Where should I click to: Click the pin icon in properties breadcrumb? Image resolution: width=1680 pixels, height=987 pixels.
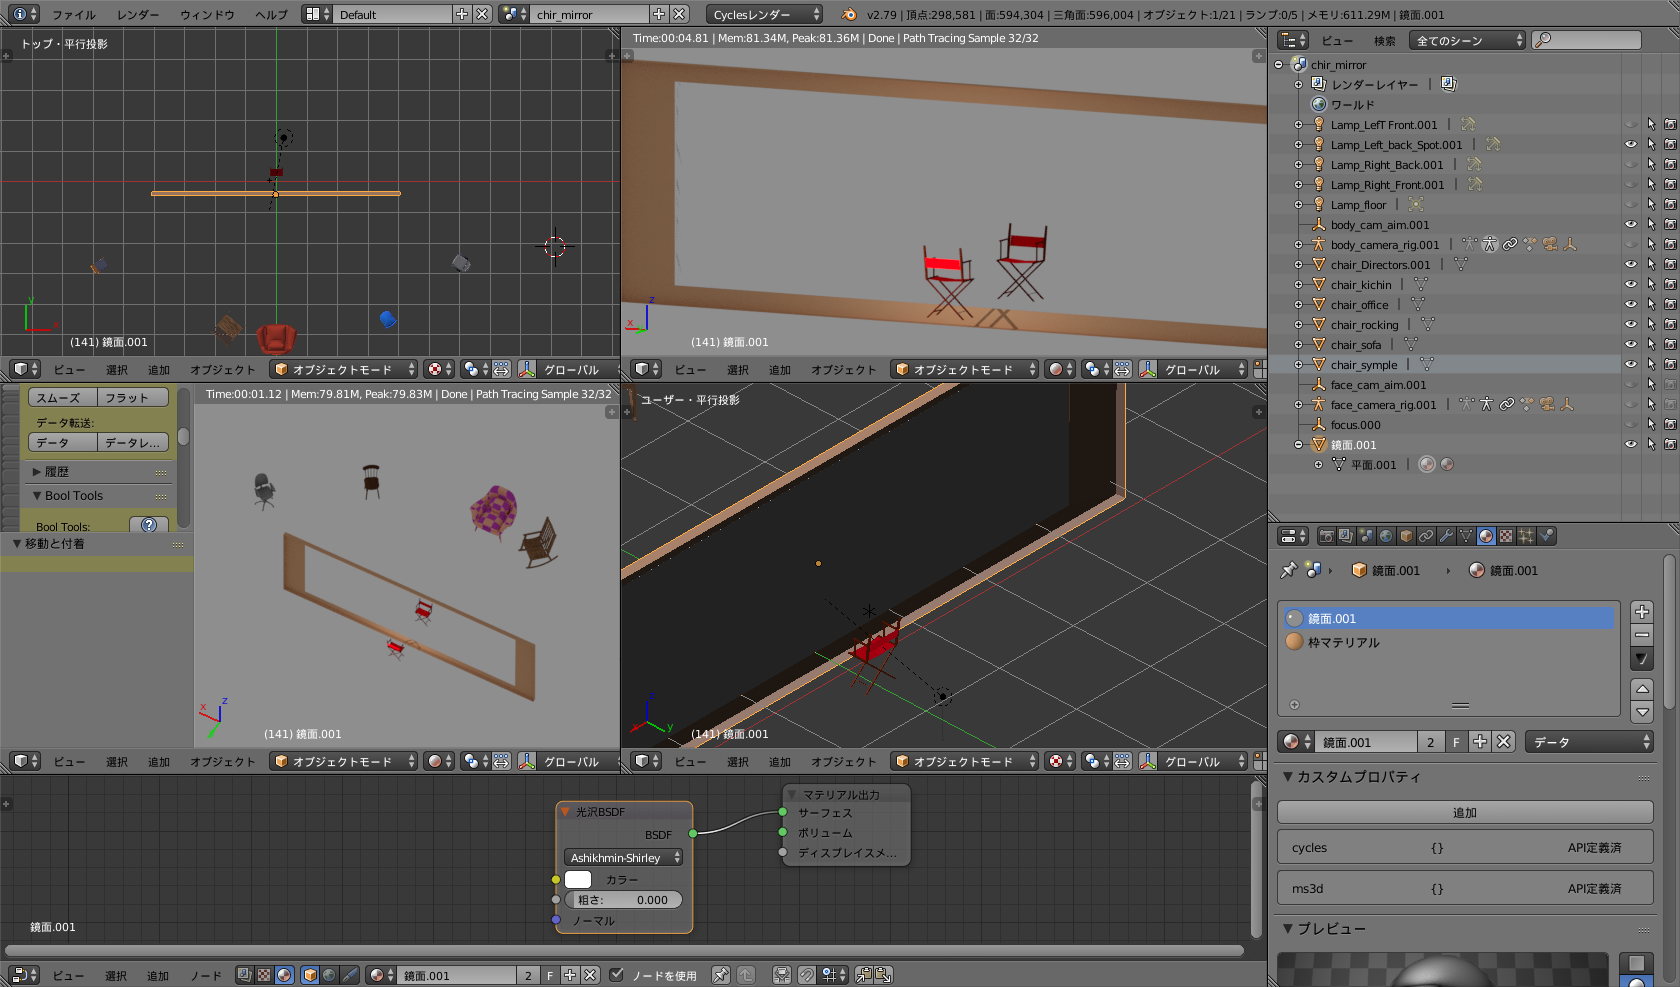tap(1289, 570)
